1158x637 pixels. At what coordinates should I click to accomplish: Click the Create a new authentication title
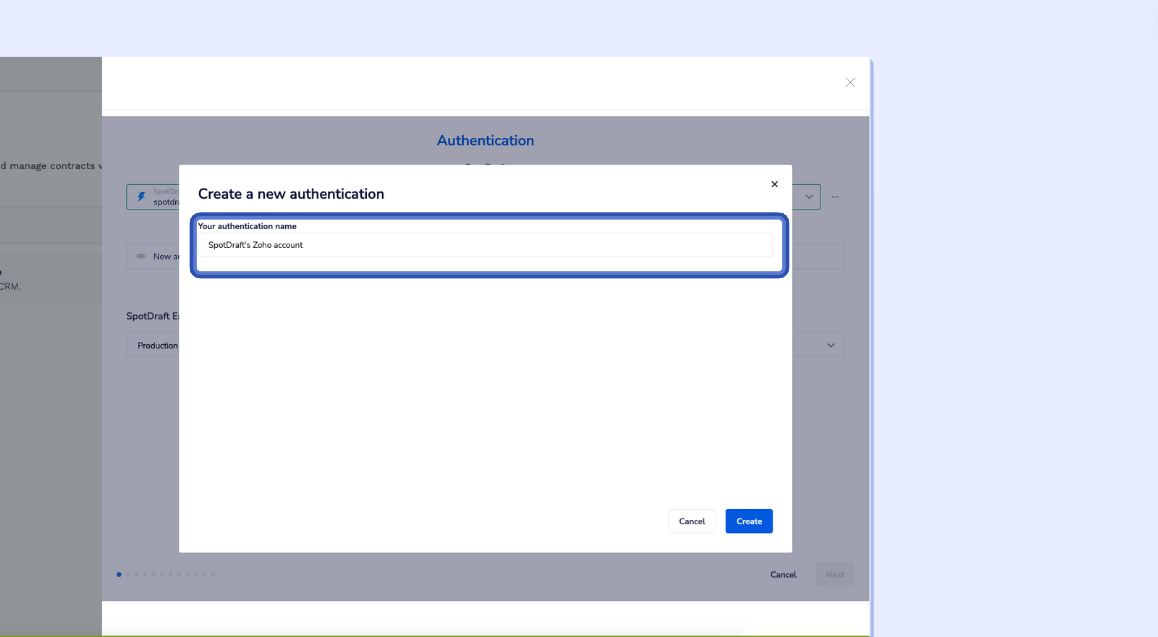[x=291, y=194]
